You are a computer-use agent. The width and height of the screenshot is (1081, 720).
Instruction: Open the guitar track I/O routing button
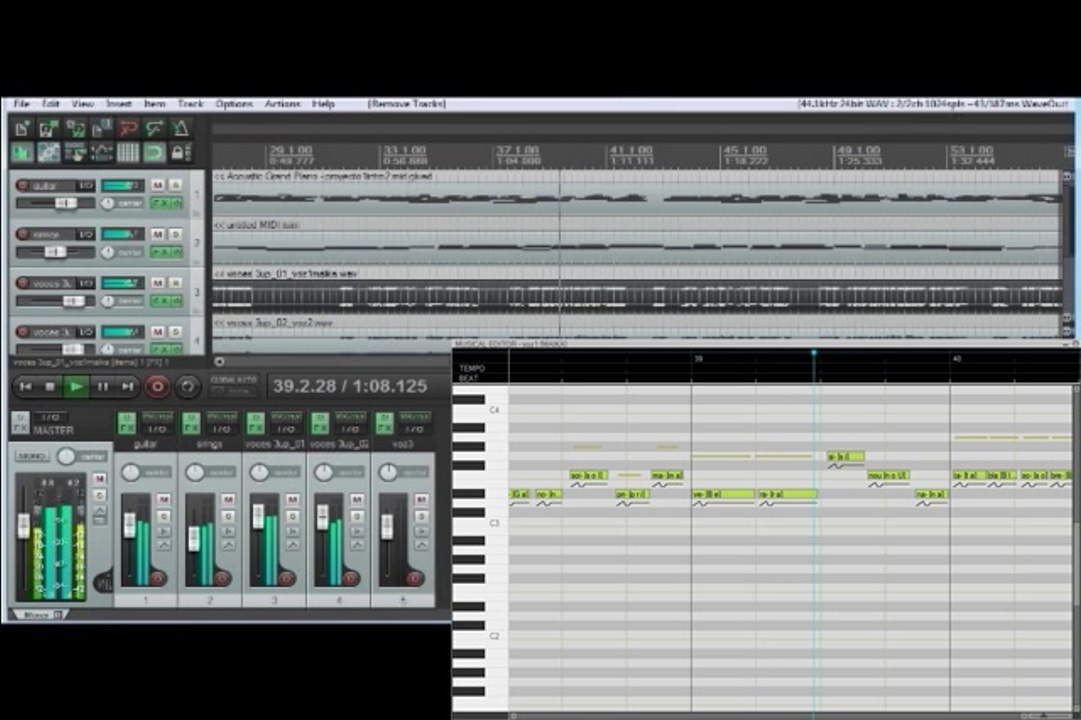click(x=85, y=186)
